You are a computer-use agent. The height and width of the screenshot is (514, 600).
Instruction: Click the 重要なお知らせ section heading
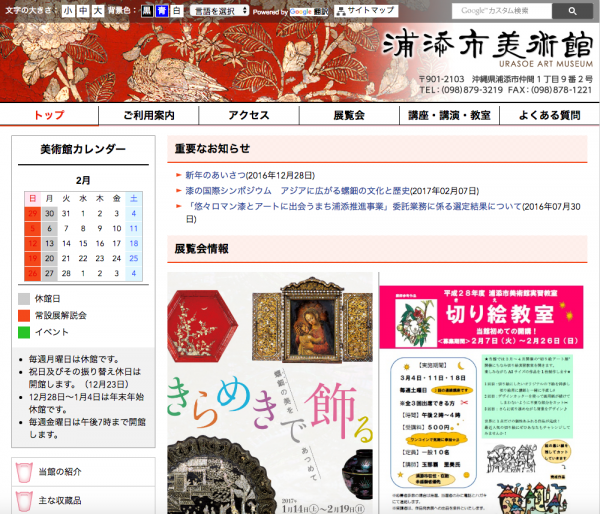(x=212, y=148)
